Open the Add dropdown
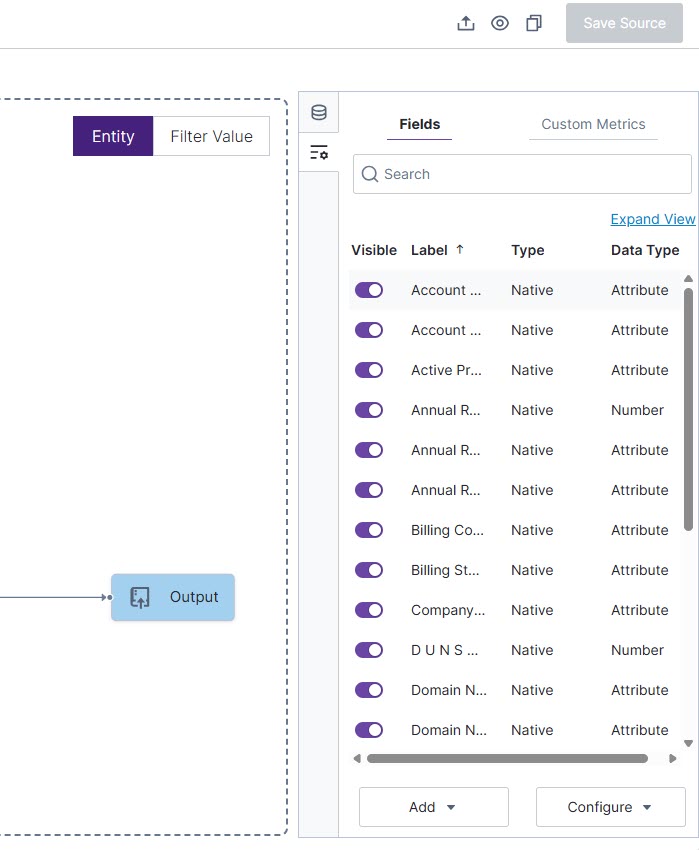The image size is (699, 850). click(x=433, y=807)
